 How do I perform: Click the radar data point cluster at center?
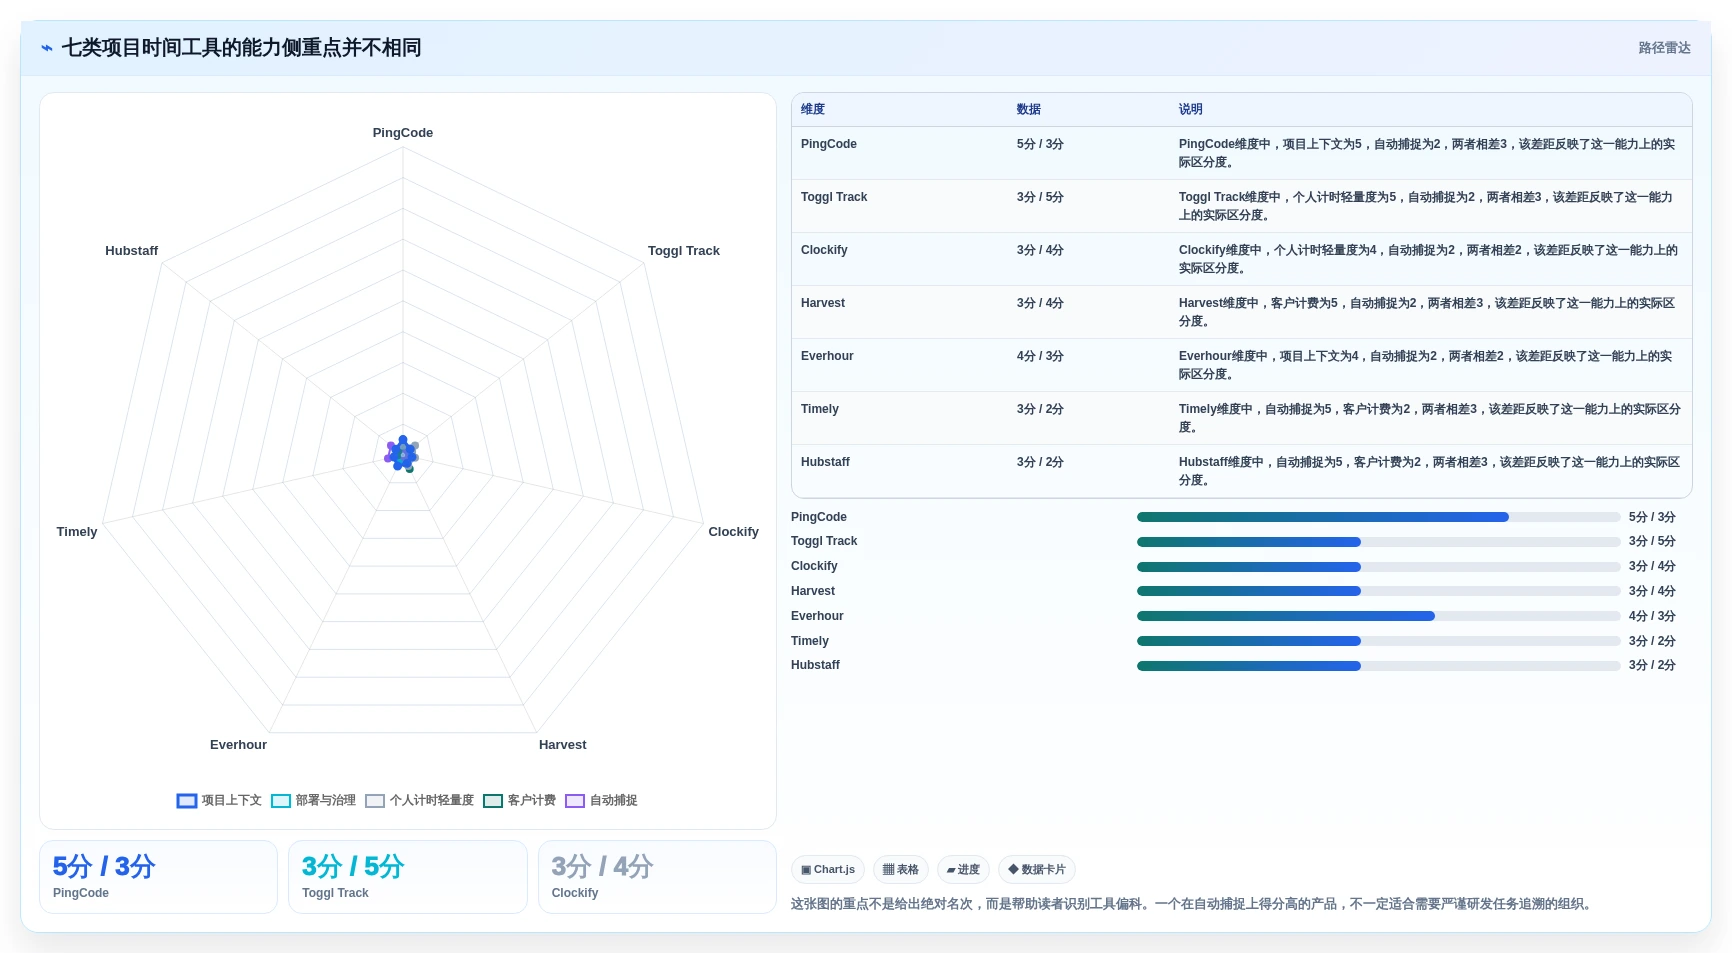(x=402, y=454)
